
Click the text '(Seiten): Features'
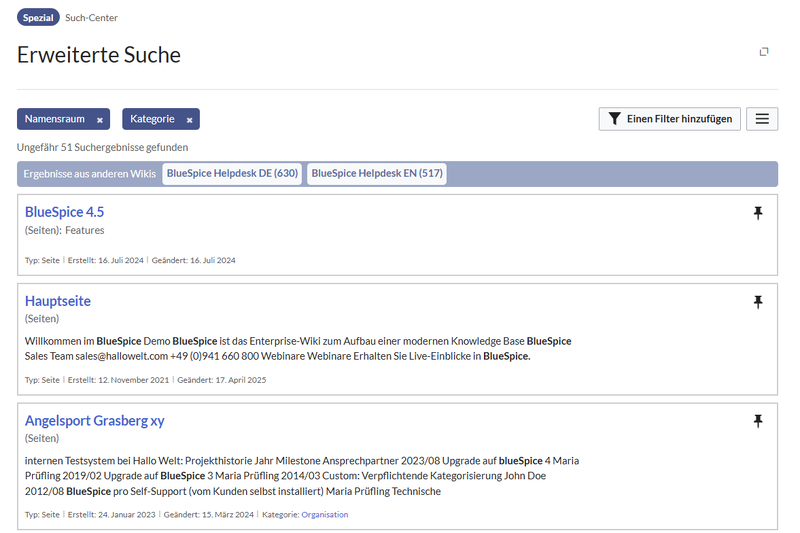(x=65, y=231)
